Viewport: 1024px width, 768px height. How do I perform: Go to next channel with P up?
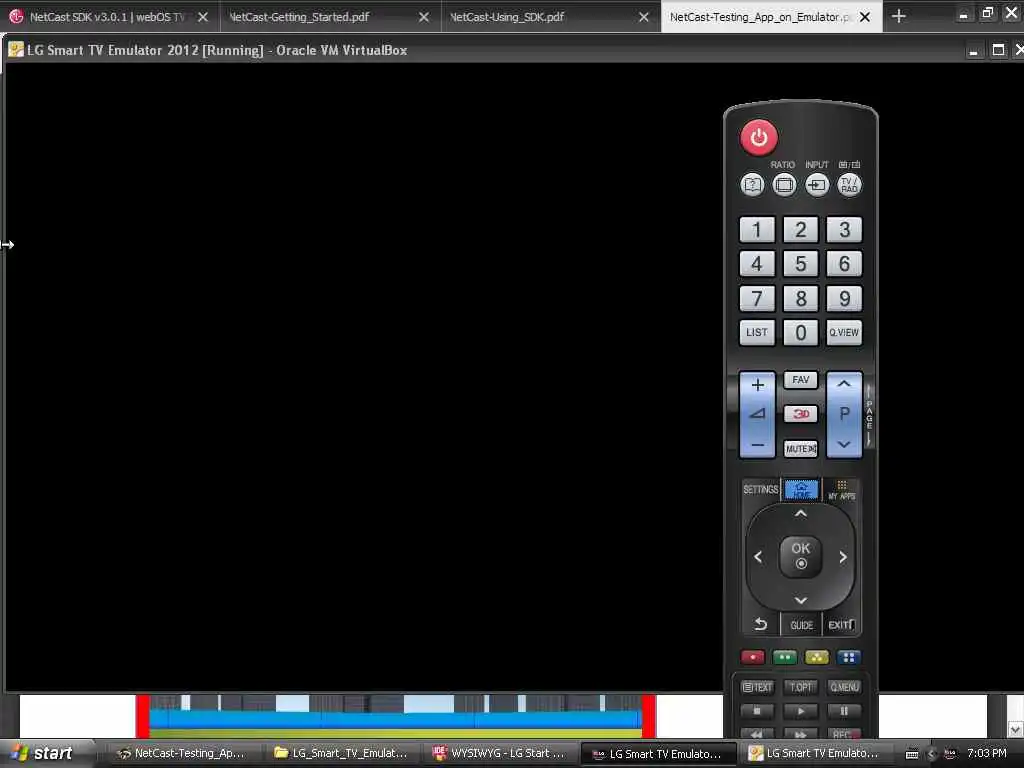tap(844, 385)
